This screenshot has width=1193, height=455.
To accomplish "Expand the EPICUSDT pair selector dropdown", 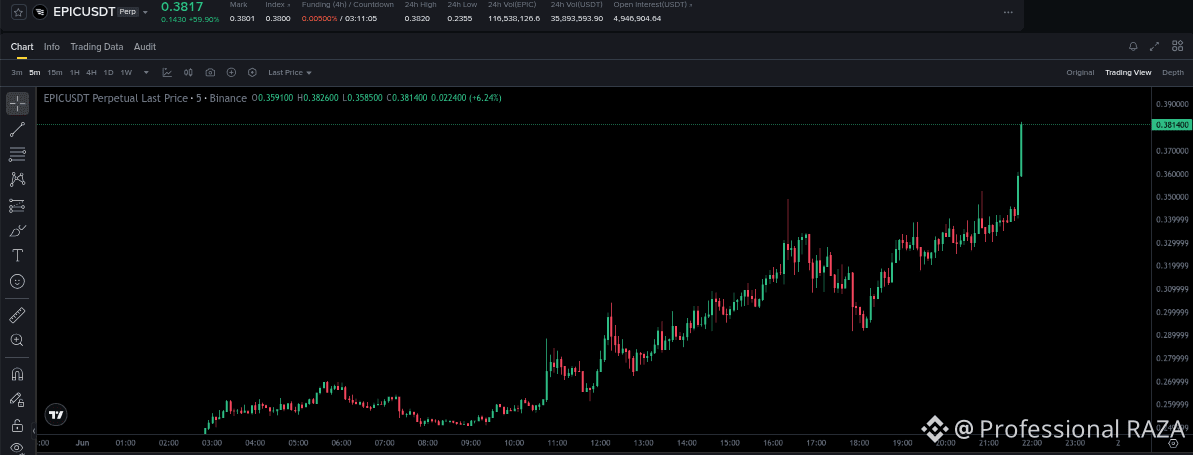I will coord(145,12).
